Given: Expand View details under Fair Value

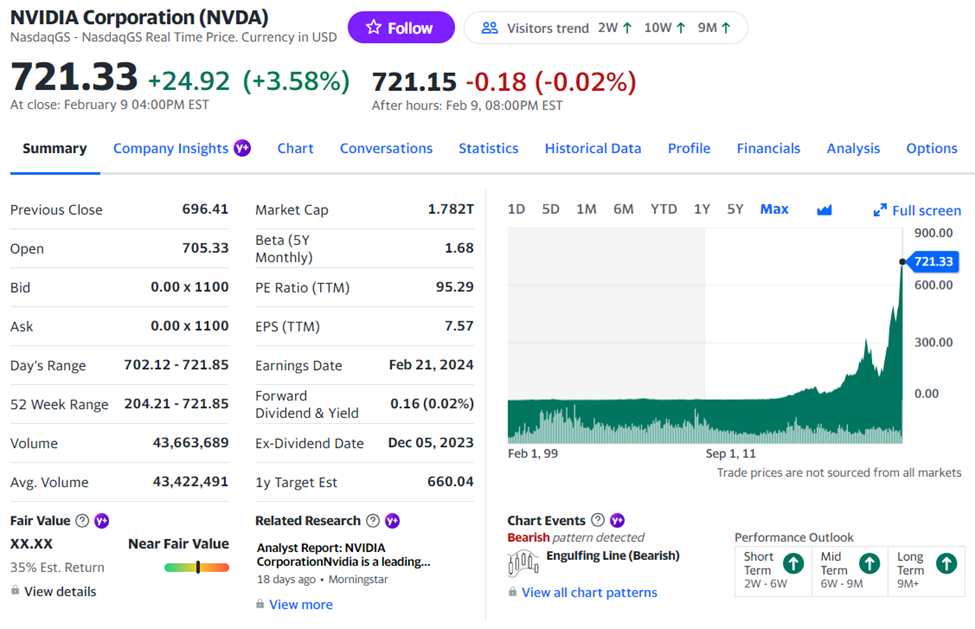Looking at the screenshot, I should pyautogui.click(x=62, y=592).
